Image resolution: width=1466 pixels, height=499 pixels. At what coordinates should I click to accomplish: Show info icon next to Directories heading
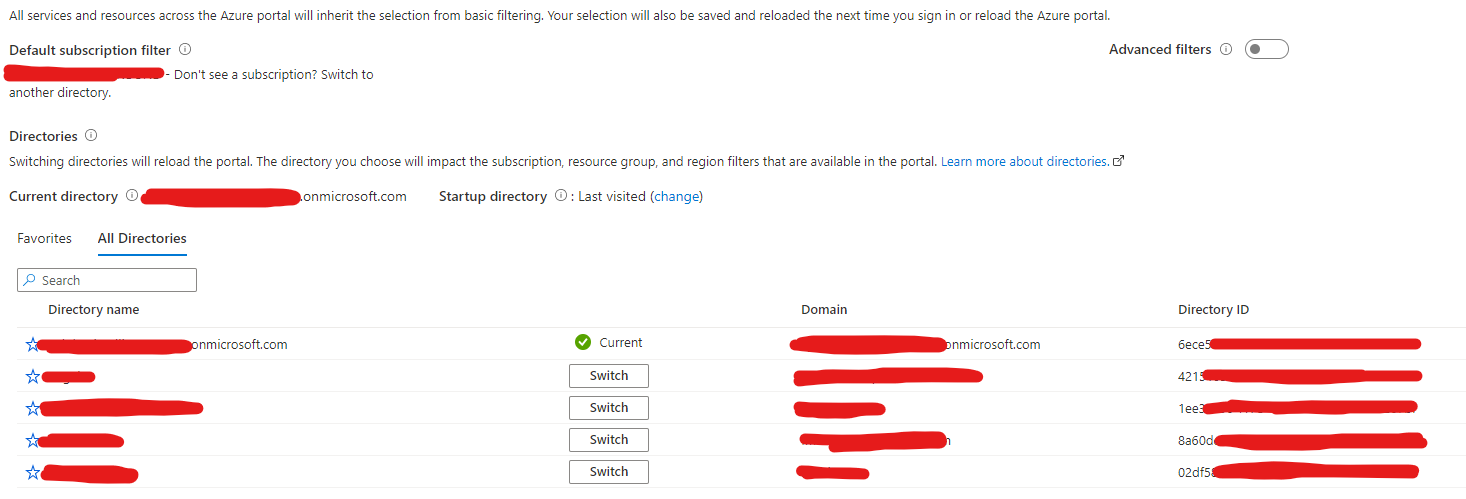pos(91,135)
